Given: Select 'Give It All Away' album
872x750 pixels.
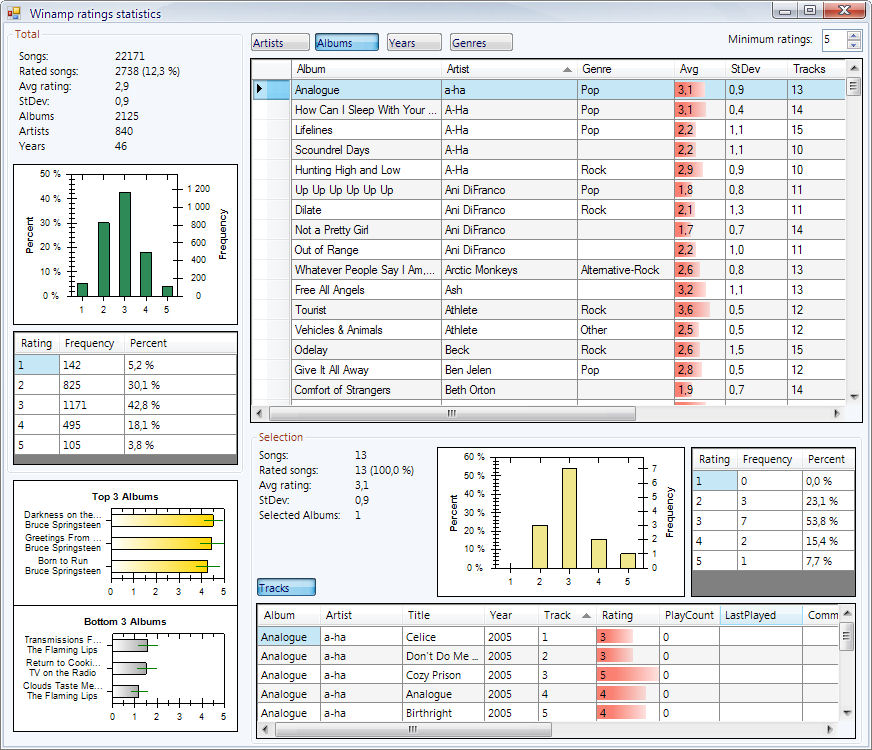Looking at the screenshot, I should click(366, 370).
